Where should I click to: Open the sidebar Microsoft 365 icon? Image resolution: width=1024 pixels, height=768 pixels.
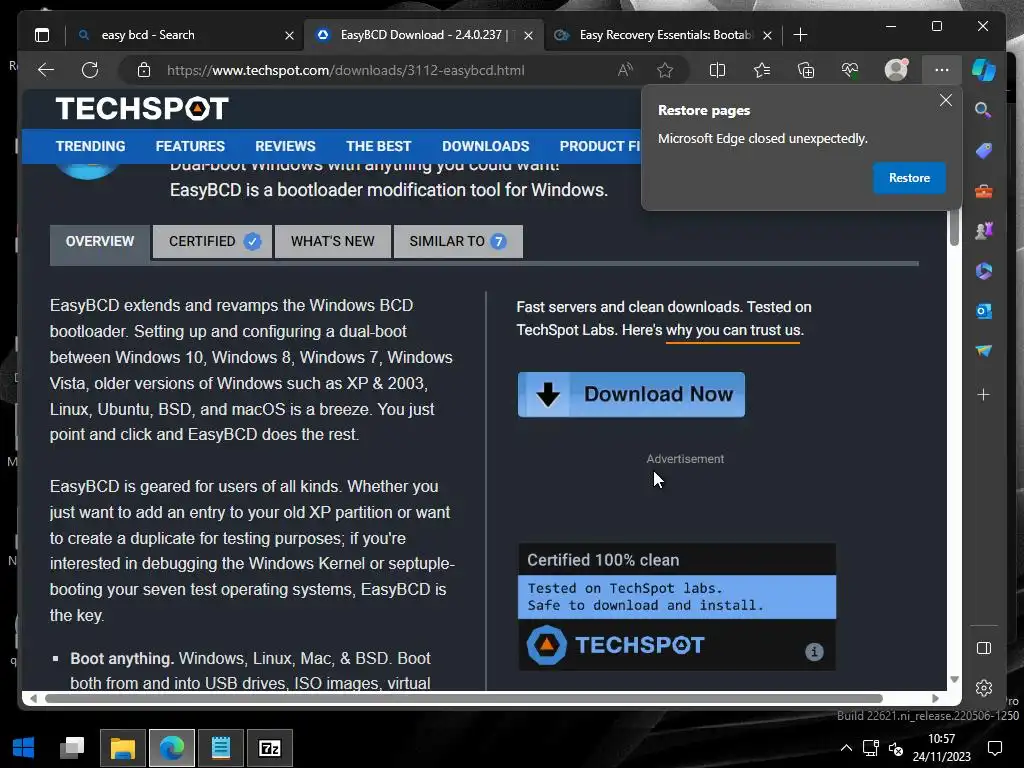pyautogui.click(x=984, y=270)
